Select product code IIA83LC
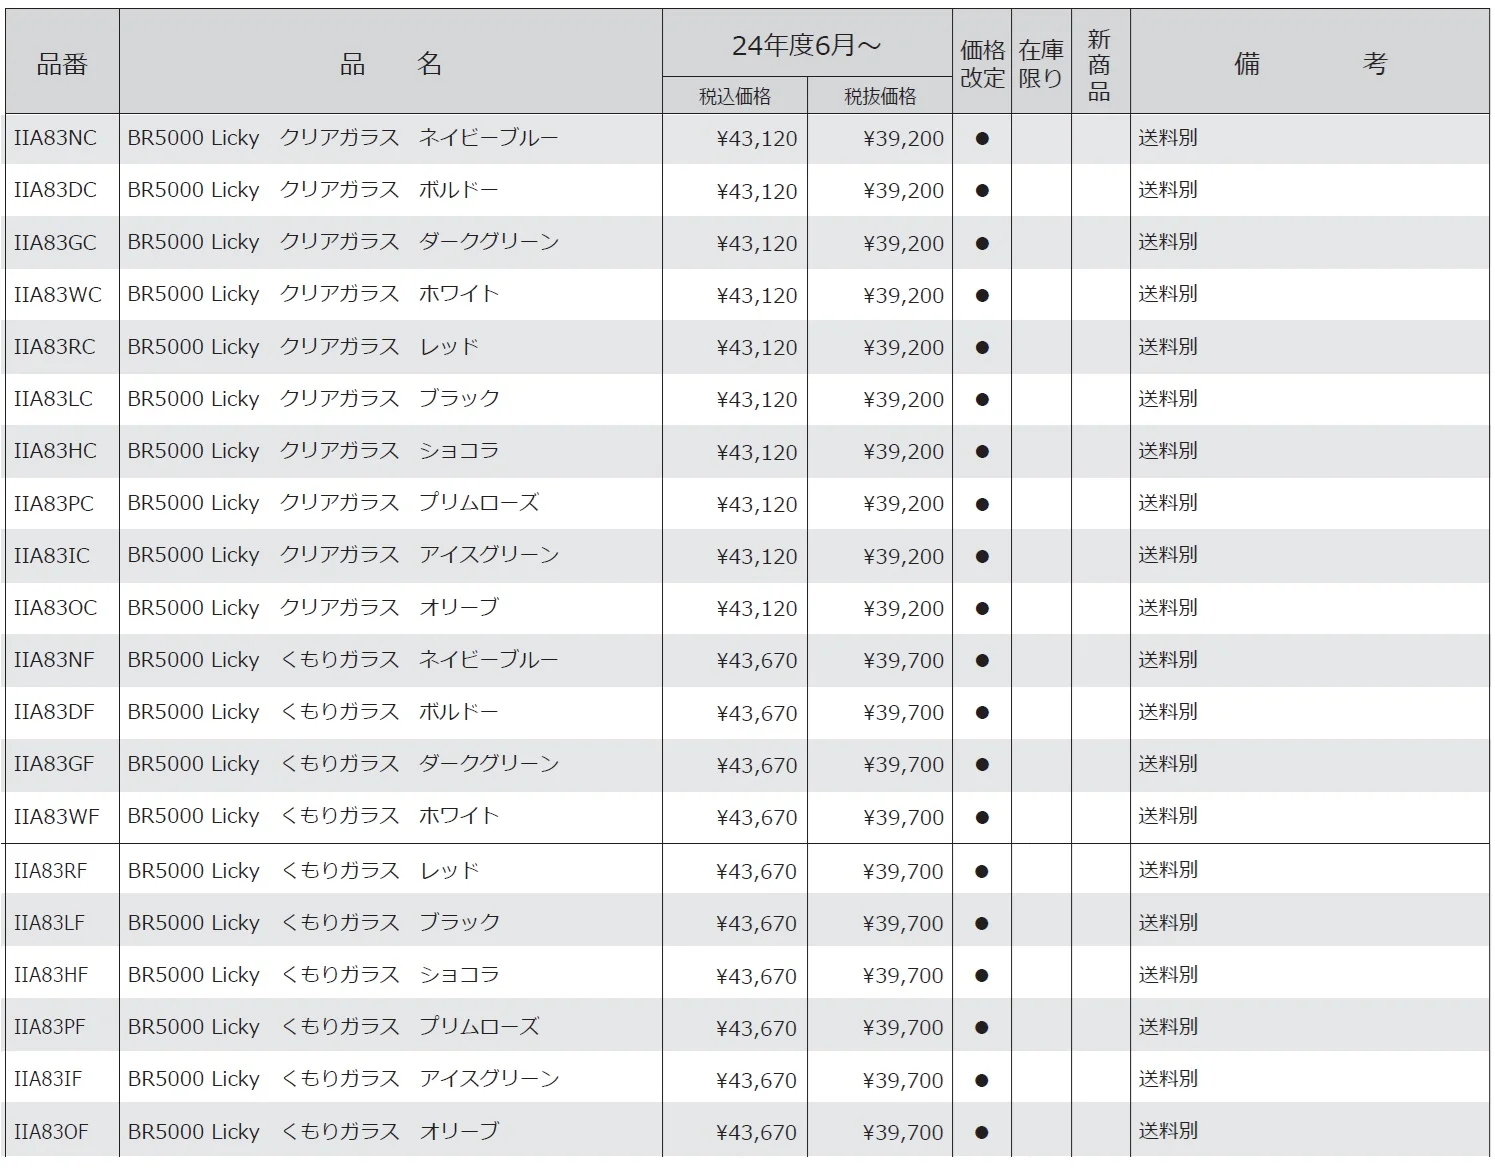 coord(53,399)
